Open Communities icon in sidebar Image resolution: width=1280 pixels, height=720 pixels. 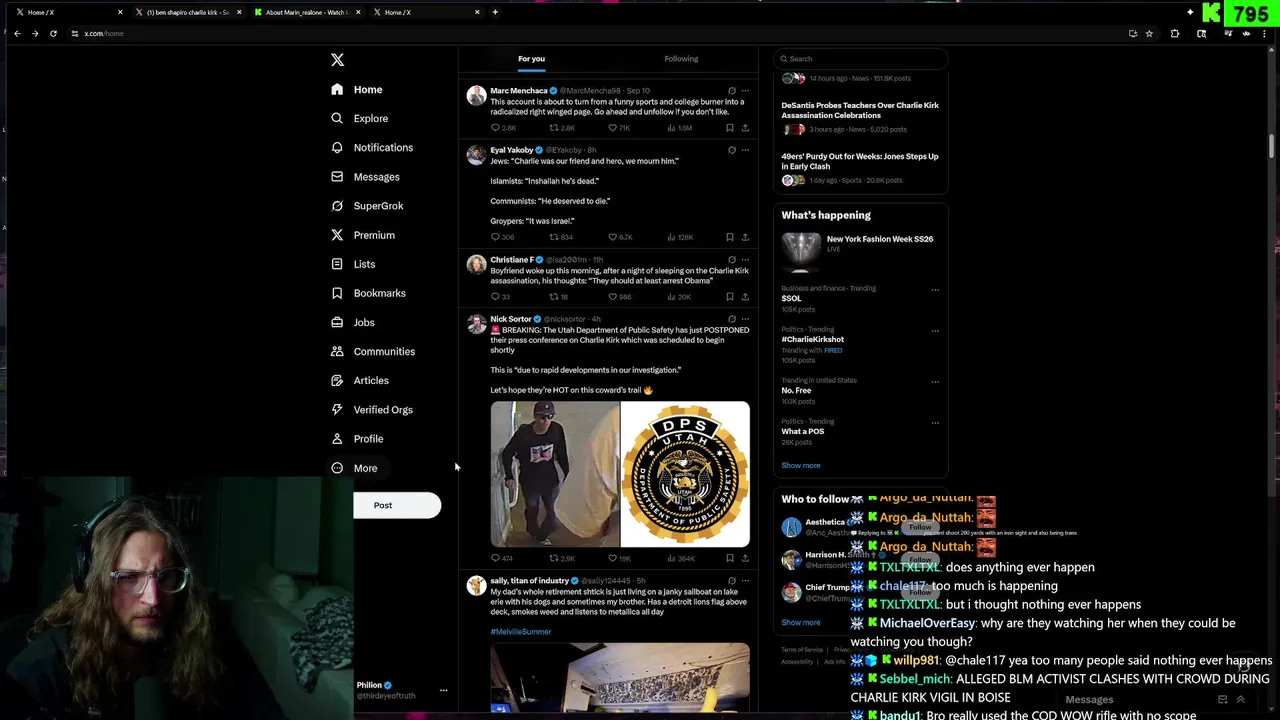click(x=337, y=351)
